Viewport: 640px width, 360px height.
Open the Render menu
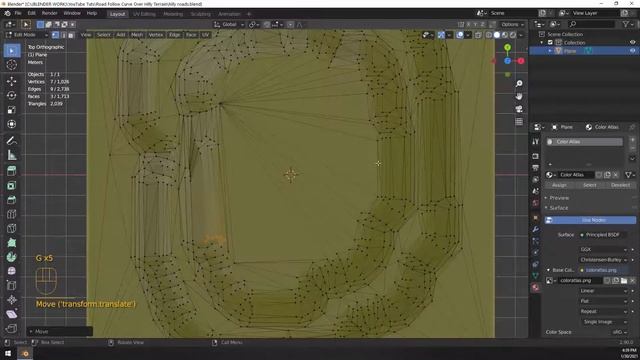(x=49, y=13)
